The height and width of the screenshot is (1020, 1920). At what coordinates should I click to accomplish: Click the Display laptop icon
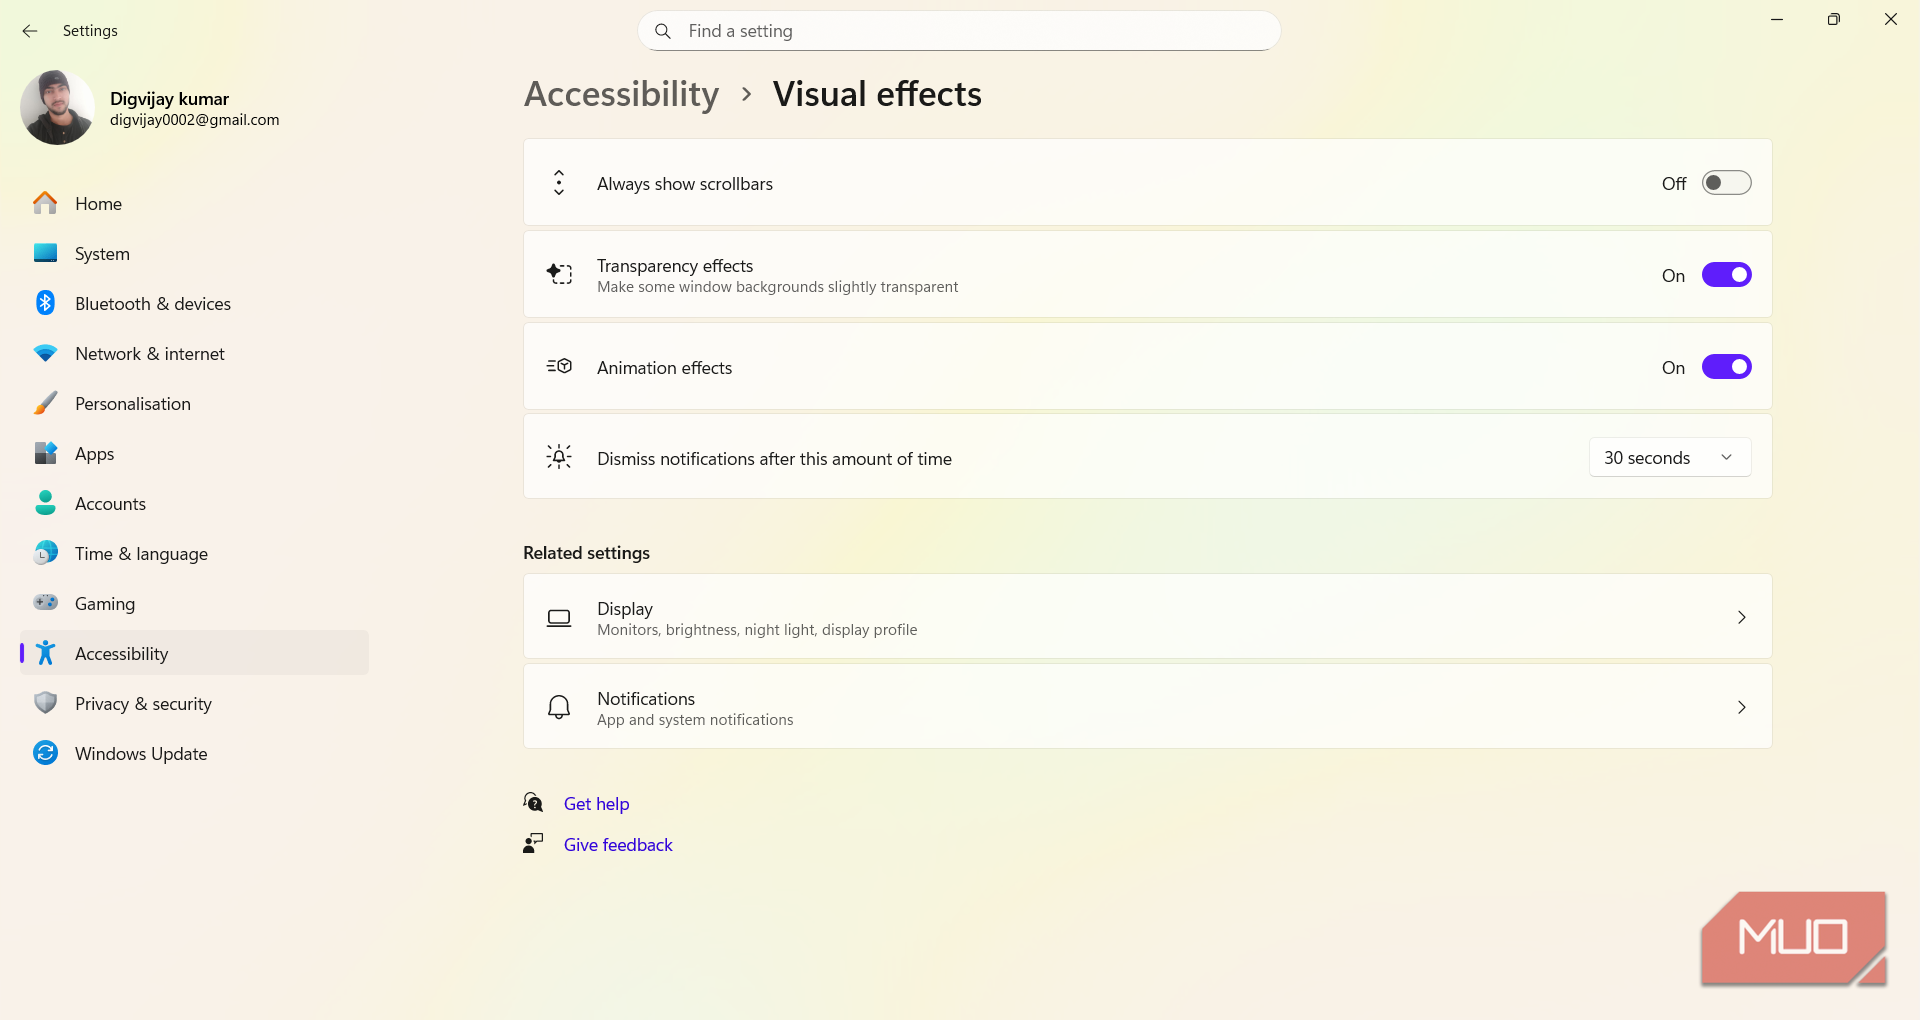[x=559, y=618]
